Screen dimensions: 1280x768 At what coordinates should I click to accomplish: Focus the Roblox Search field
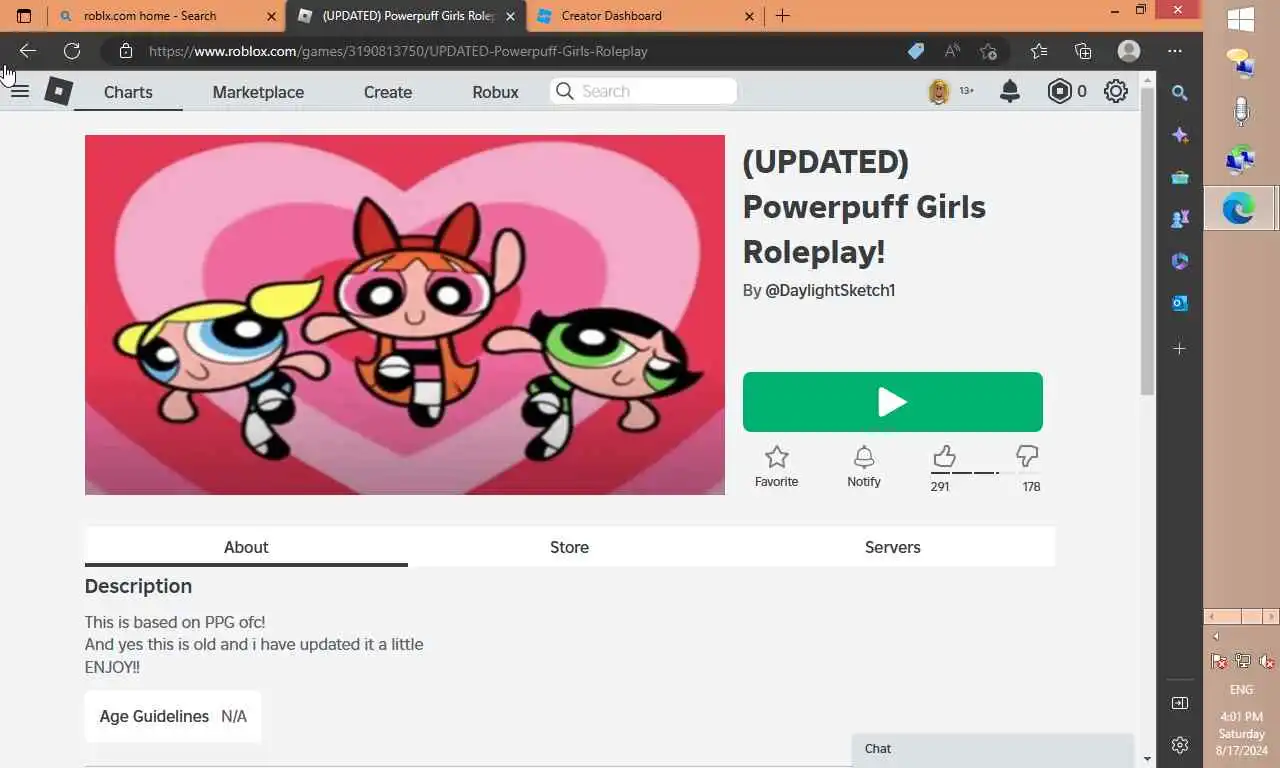click(643, 91)
